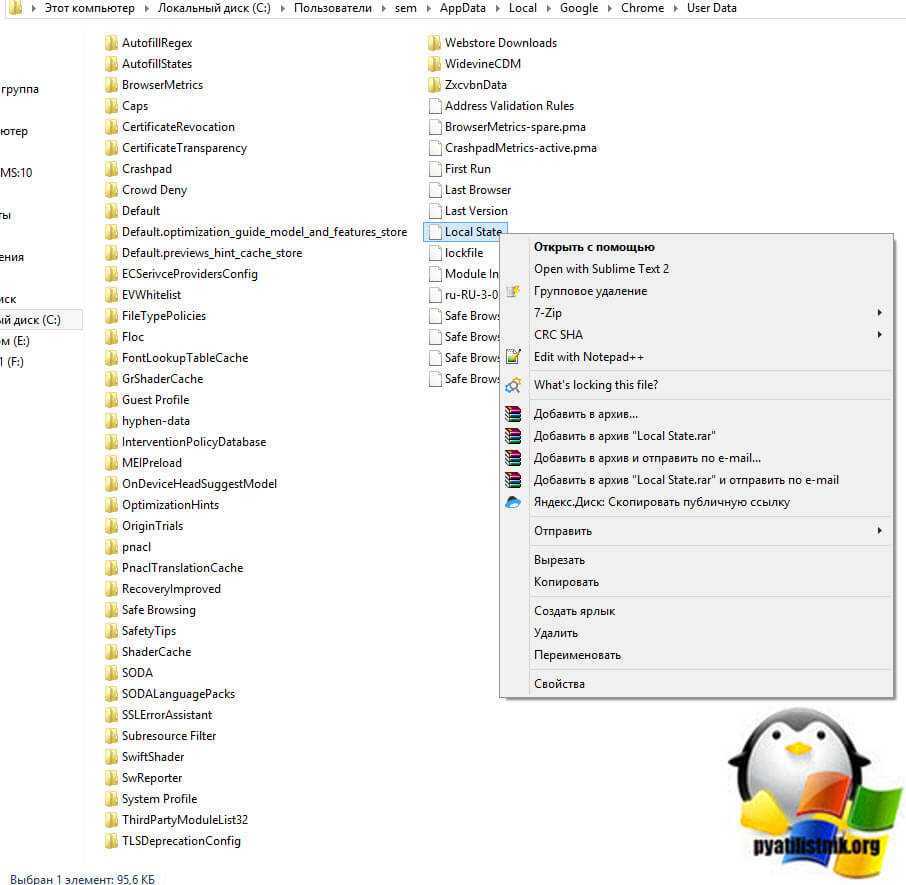Screen dimensions: 906x885
Task: Select Свойства in the context menu
Action: pos(559,684)
